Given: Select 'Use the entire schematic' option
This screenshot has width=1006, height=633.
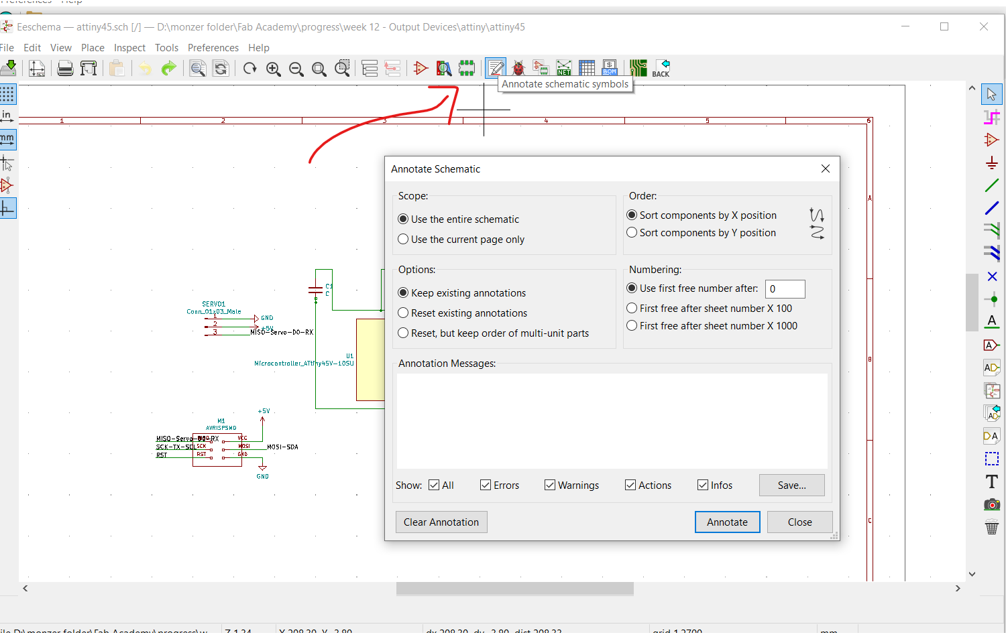Looking at the screenshot, I should tap(458, 219).
